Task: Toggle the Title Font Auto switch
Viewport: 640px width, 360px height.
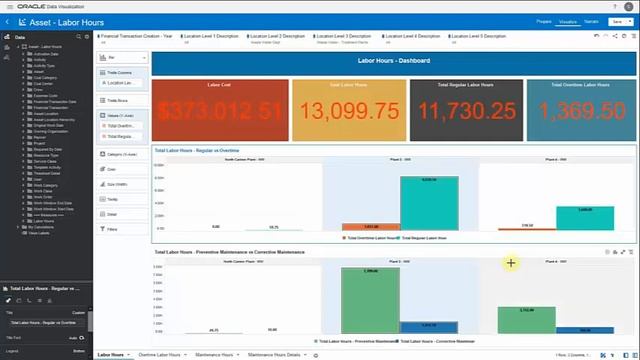Action: coord(82,338)
